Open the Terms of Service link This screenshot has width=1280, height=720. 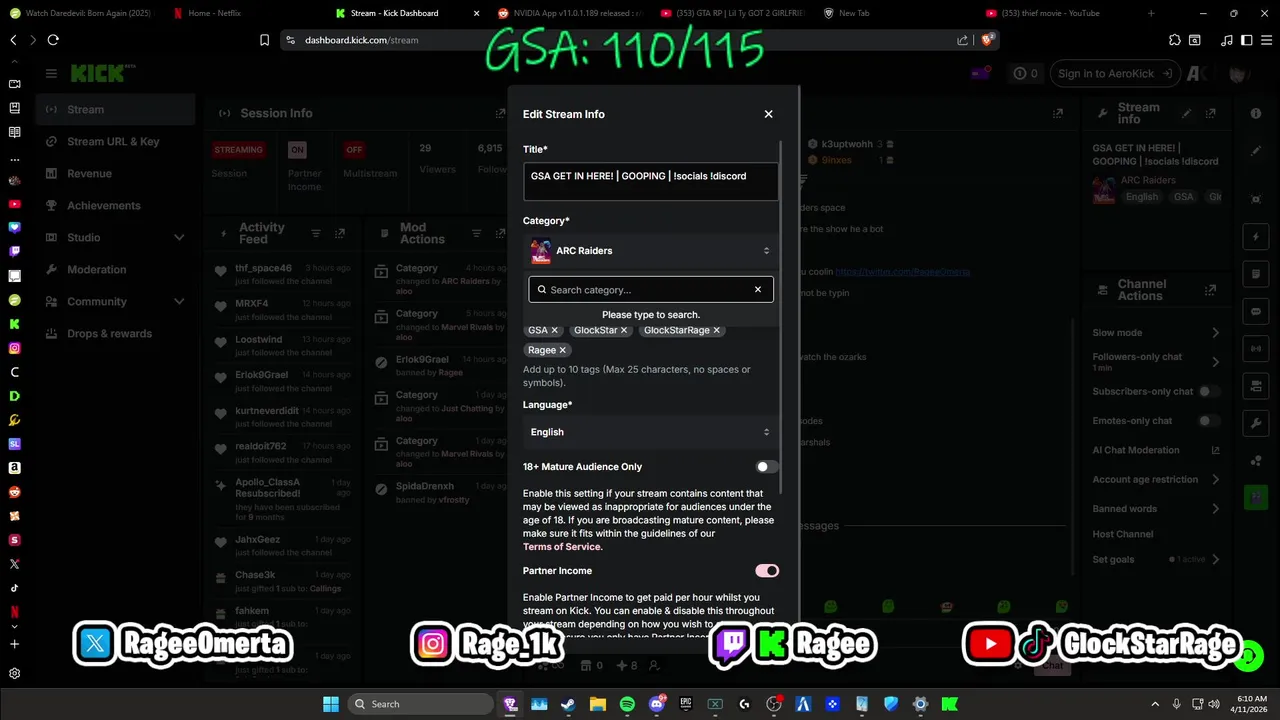pyautogui.click(x=562, y=547)
